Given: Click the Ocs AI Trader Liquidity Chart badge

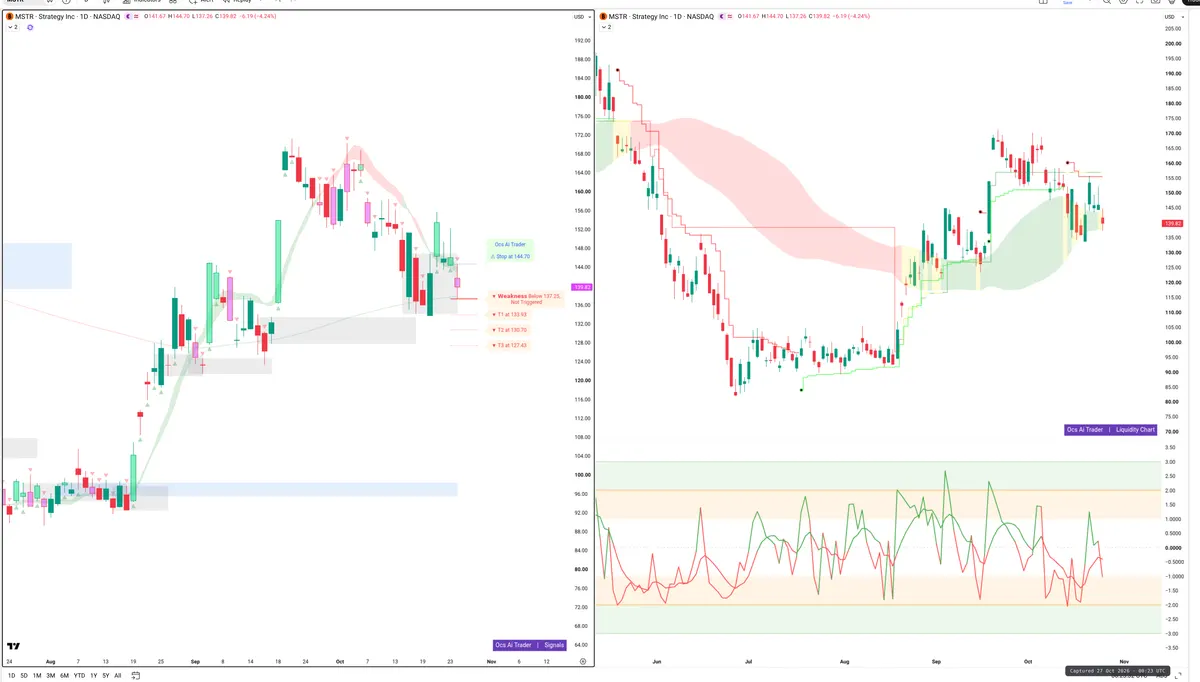Looking at the screenshot, I should click(1111, 429).
